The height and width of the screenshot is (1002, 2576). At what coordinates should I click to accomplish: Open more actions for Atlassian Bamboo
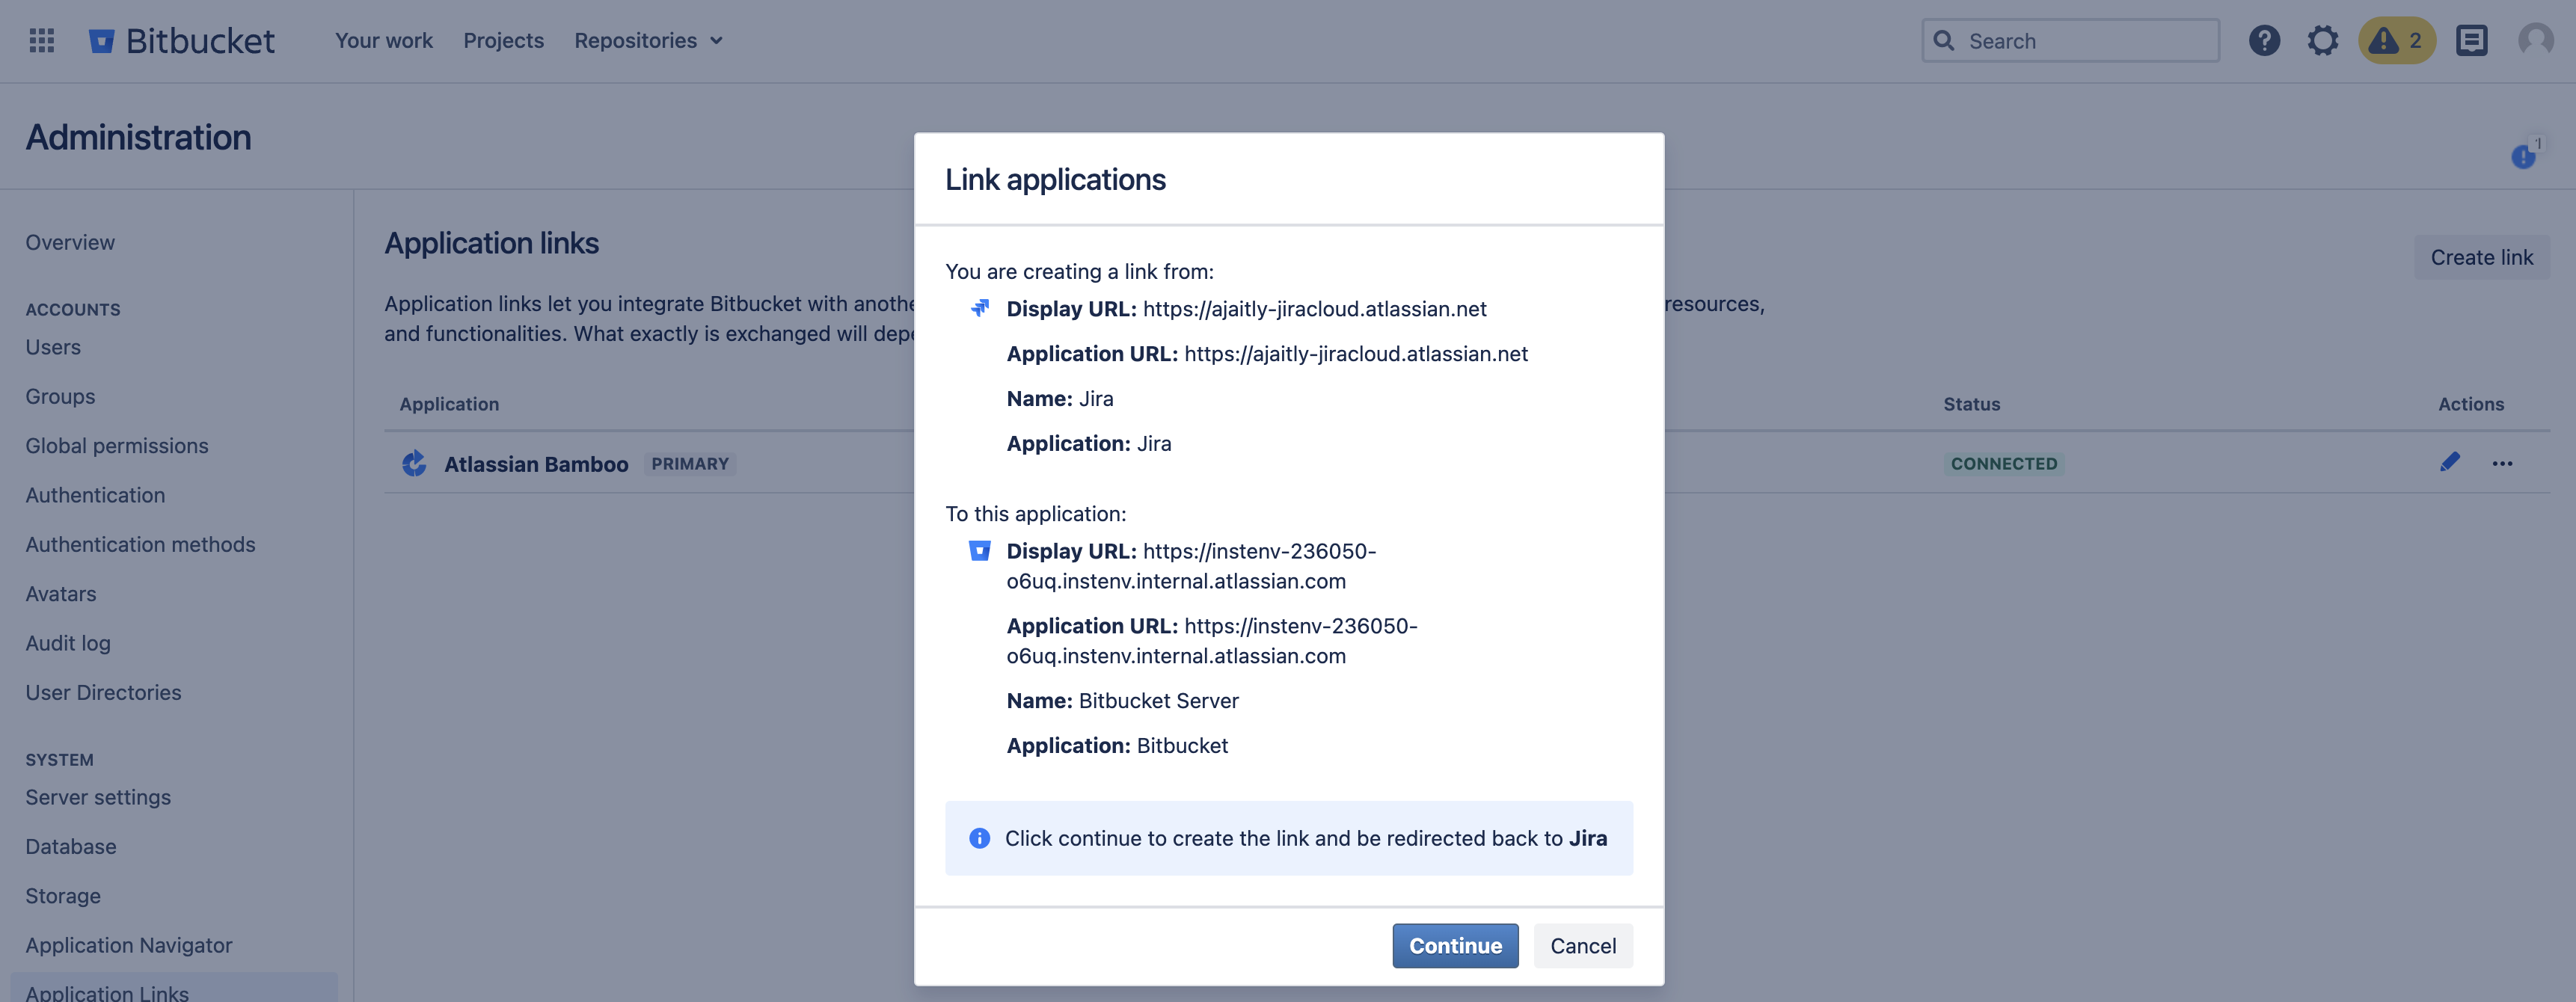coord(2502,463)
